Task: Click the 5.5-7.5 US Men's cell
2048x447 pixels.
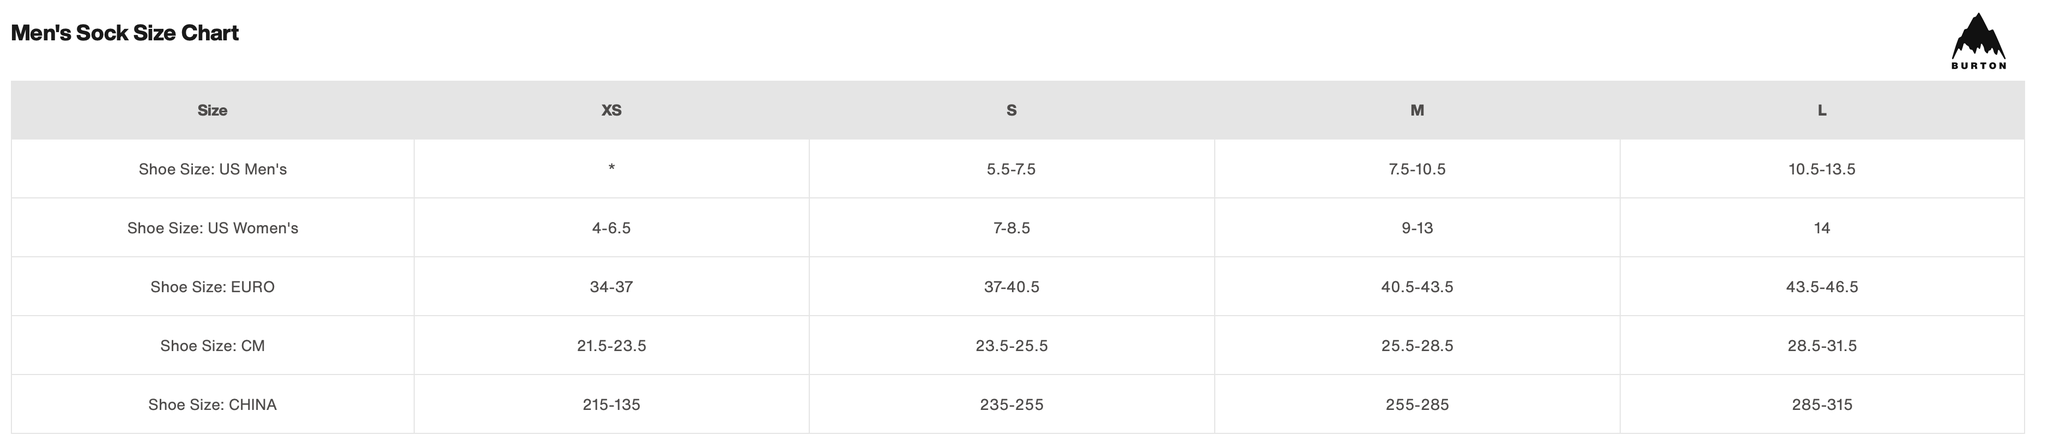Action: [1011, 170]
